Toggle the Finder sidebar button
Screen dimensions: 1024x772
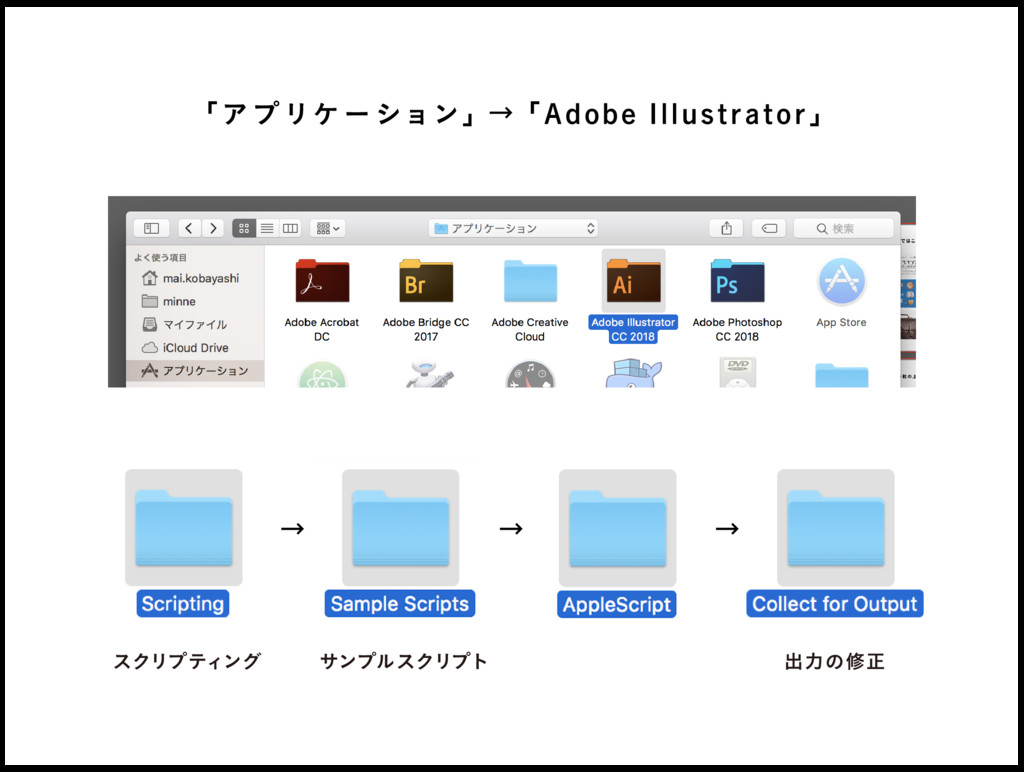(x=152, y=229)
